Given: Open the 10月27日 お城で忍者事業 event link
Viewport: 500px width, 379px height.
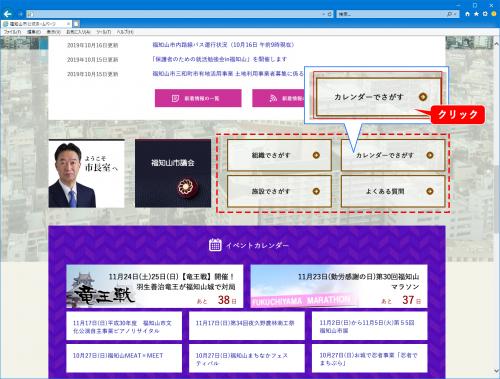Looking at the screenshot, I should point(369,358).
